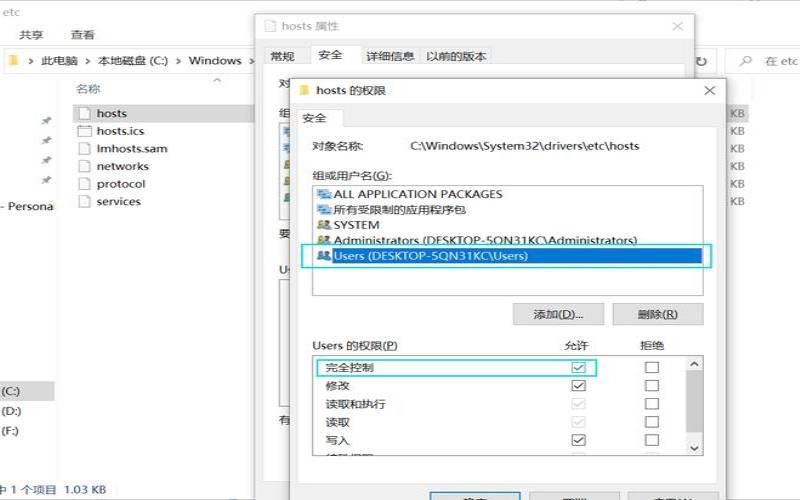Click the search magnifier icon in Explorer

746,61
